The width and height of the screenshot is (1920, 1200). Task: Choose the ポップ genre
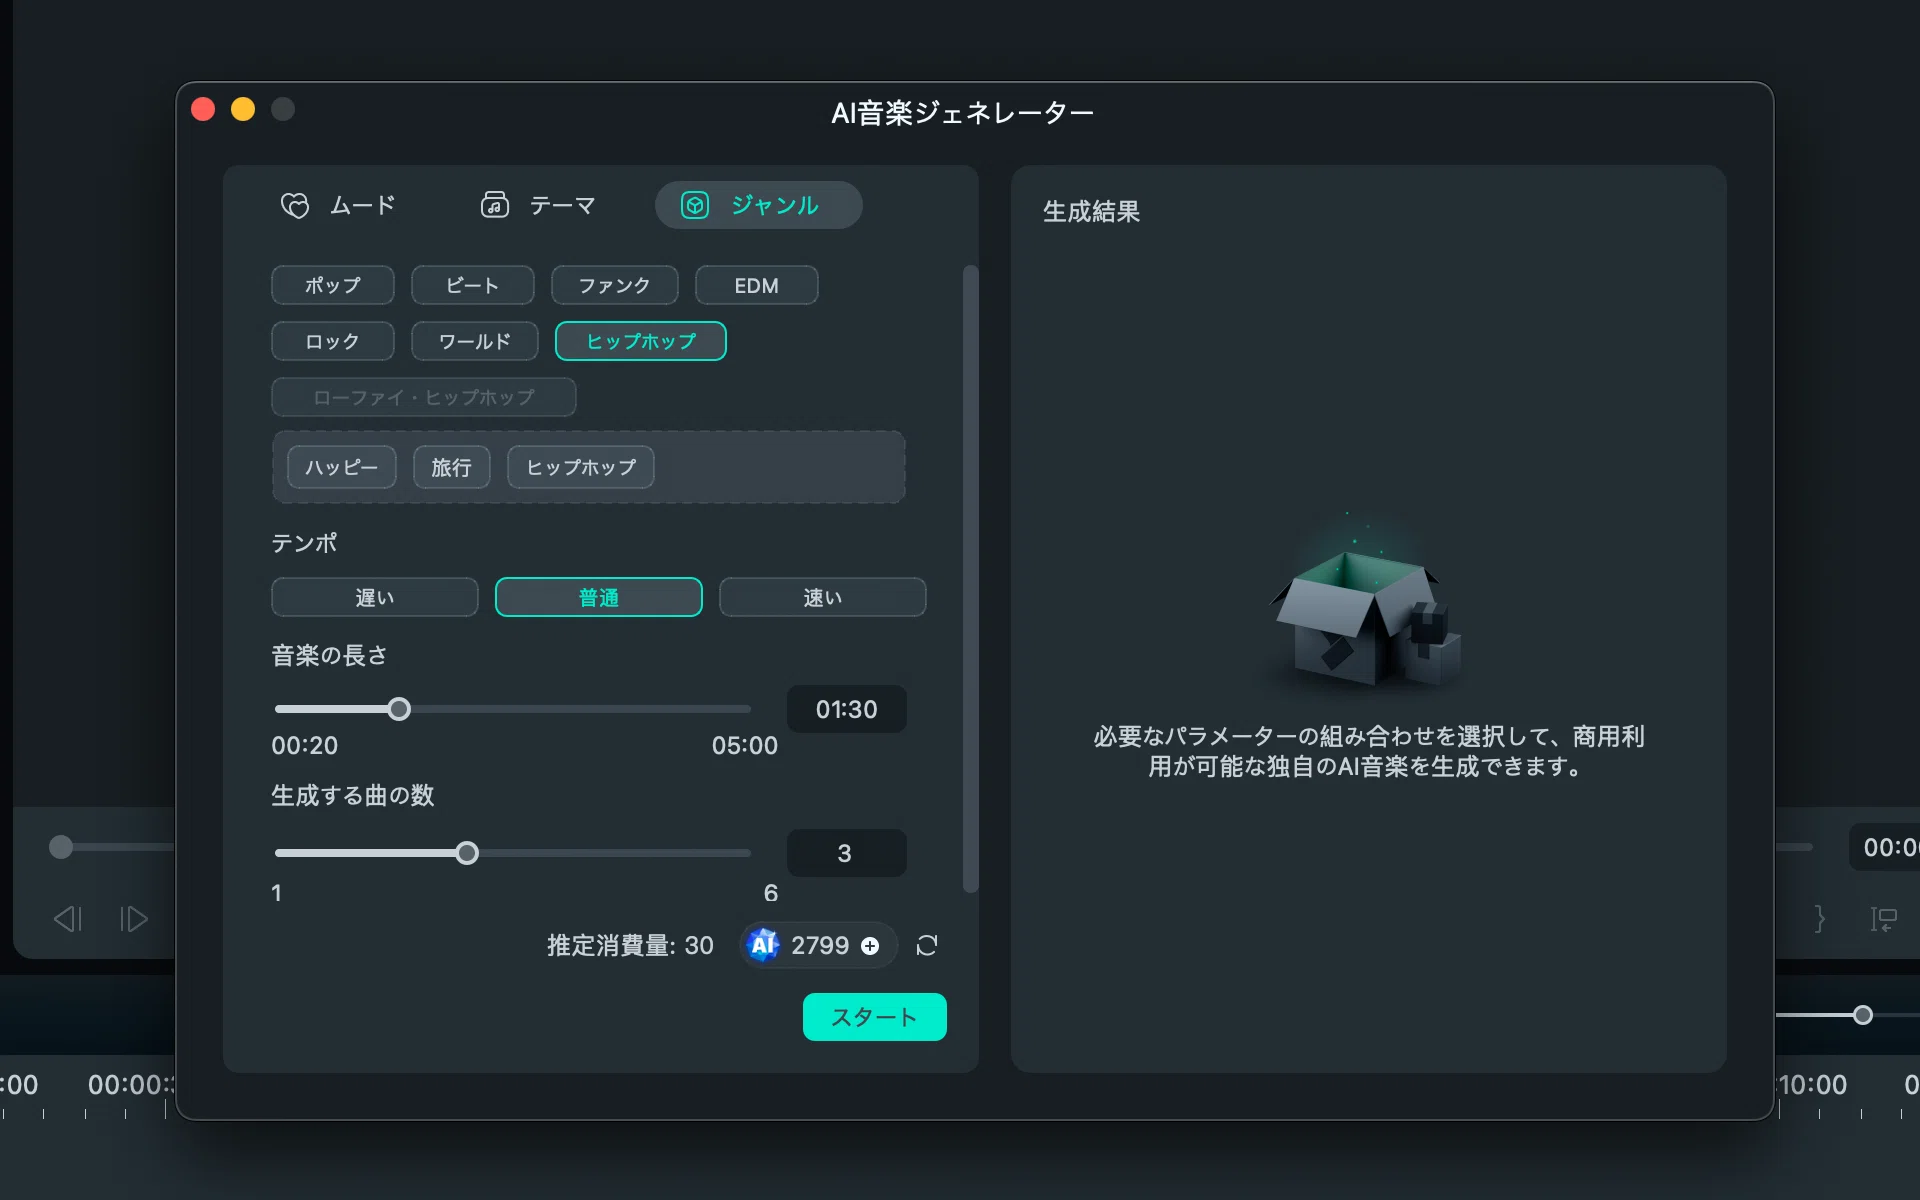[x=333, y=285]
